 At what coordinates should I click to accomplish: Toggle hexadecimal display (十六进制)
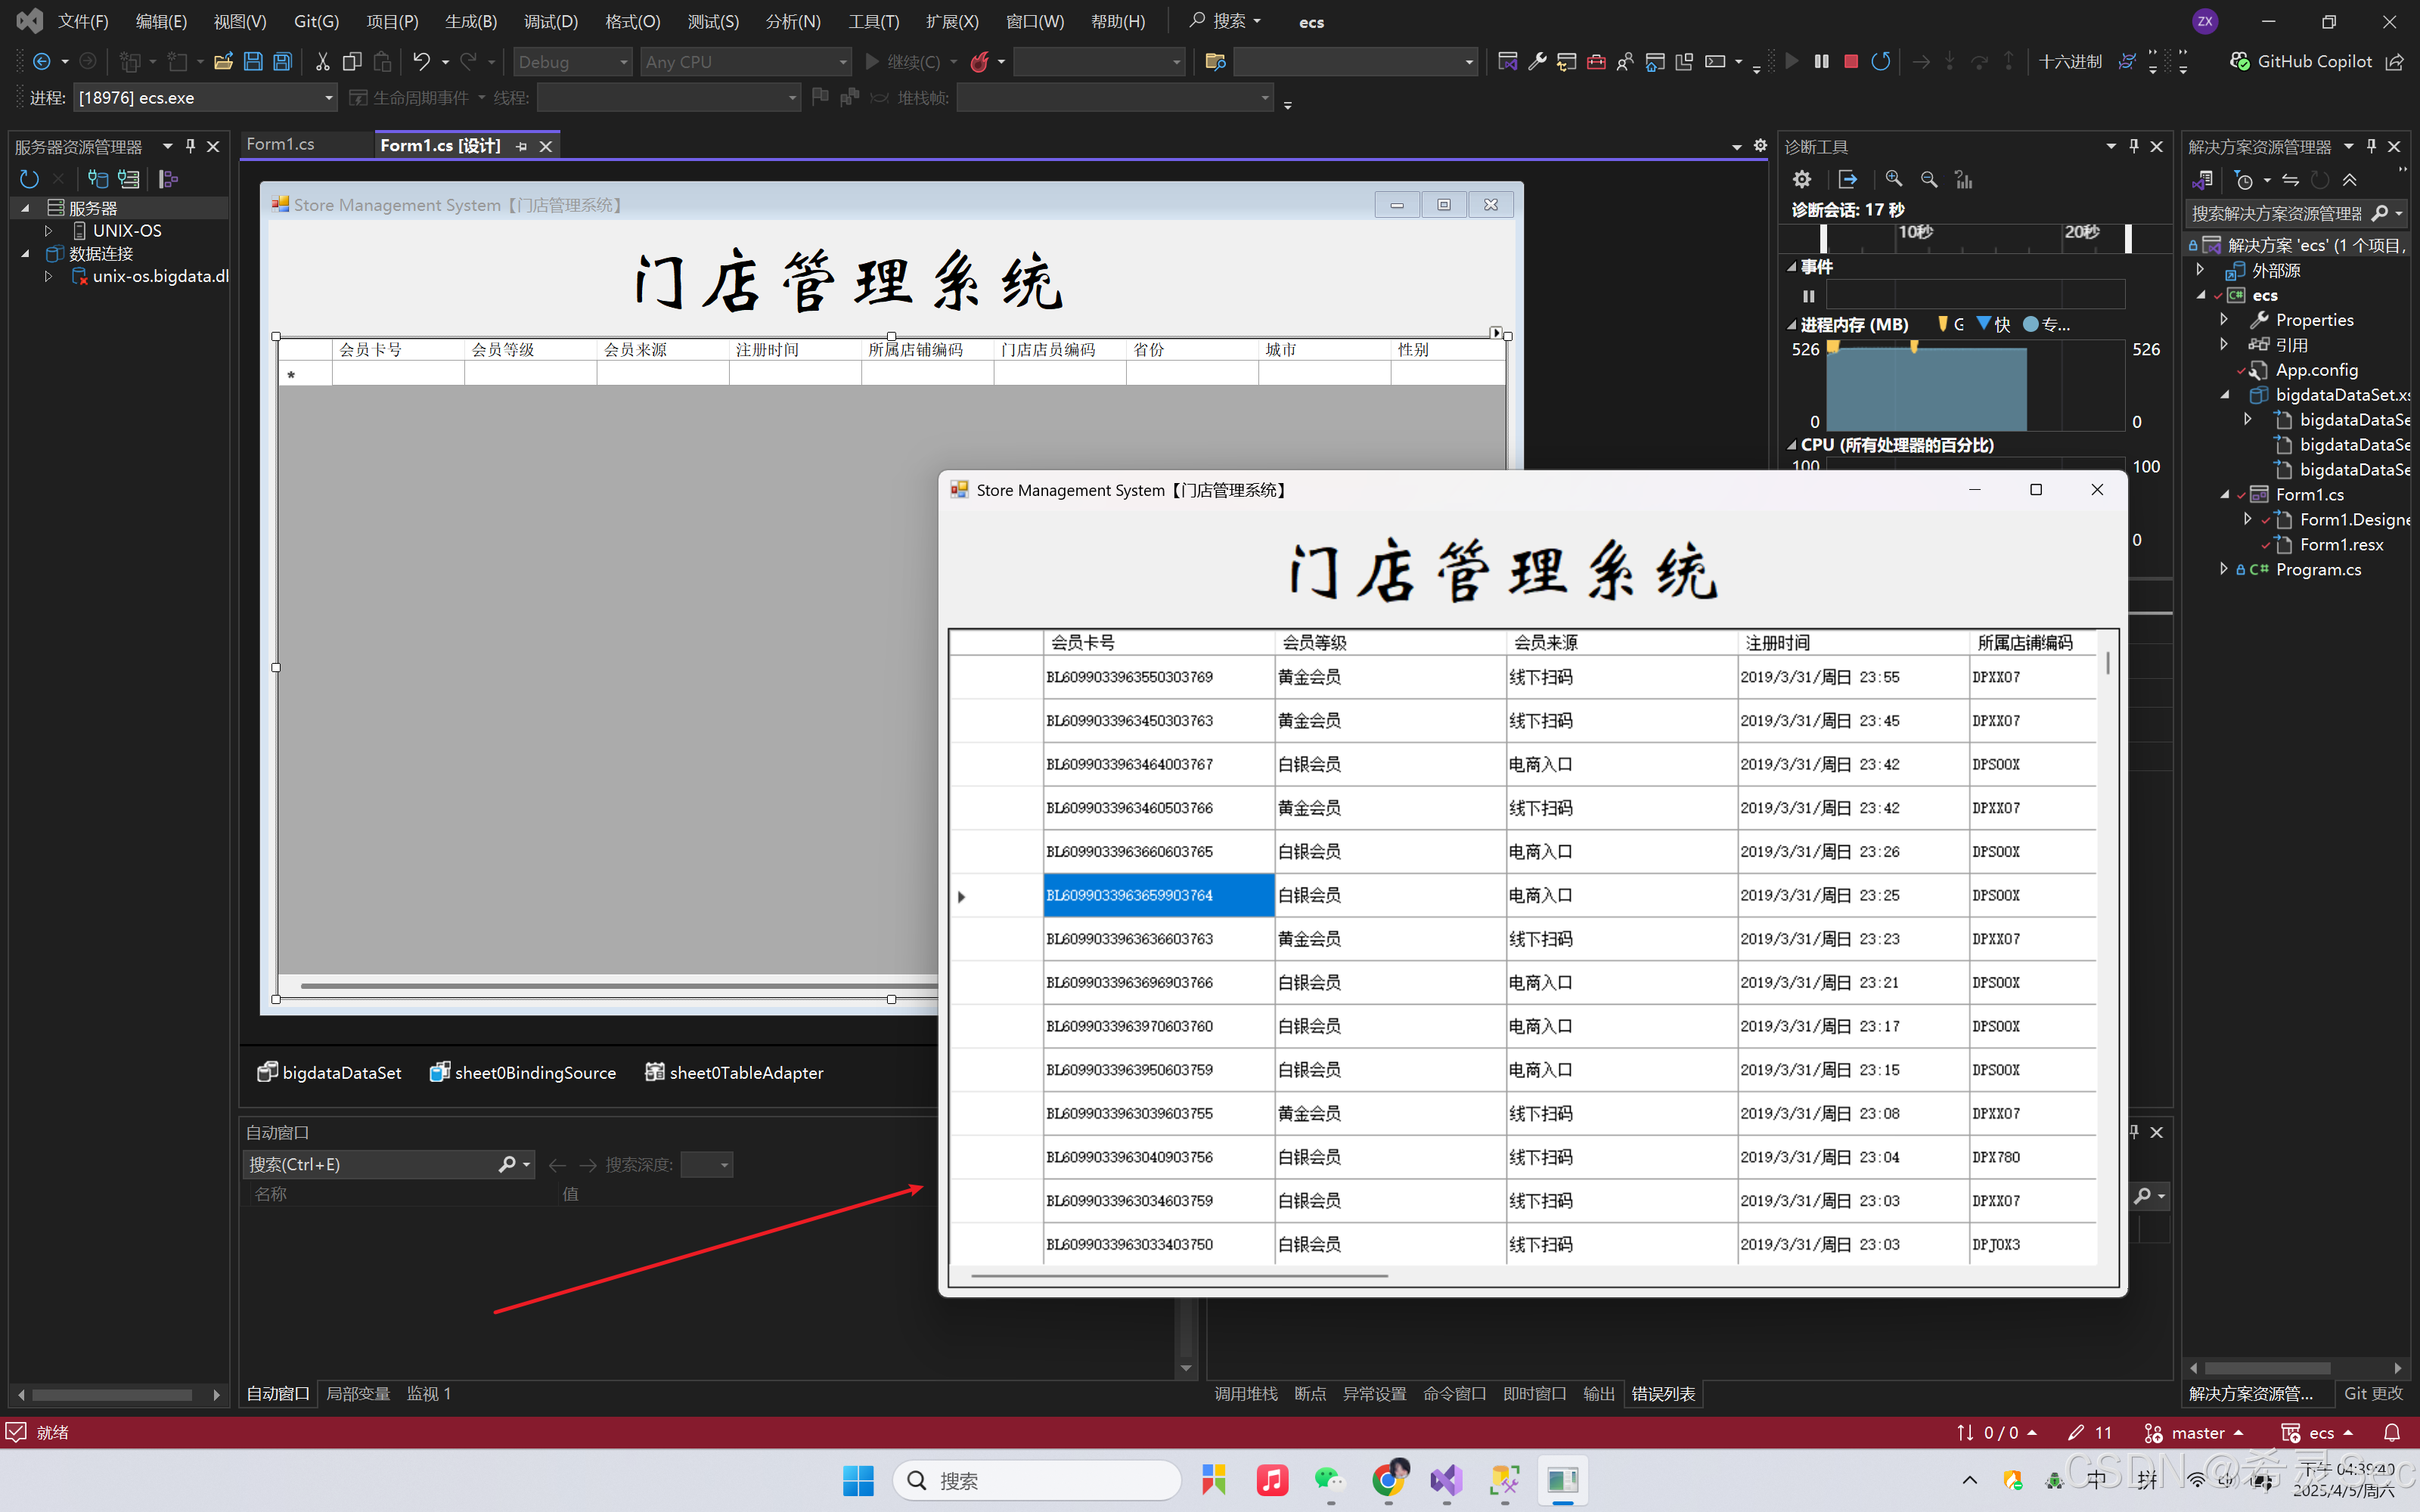(x=2070, y=62)
